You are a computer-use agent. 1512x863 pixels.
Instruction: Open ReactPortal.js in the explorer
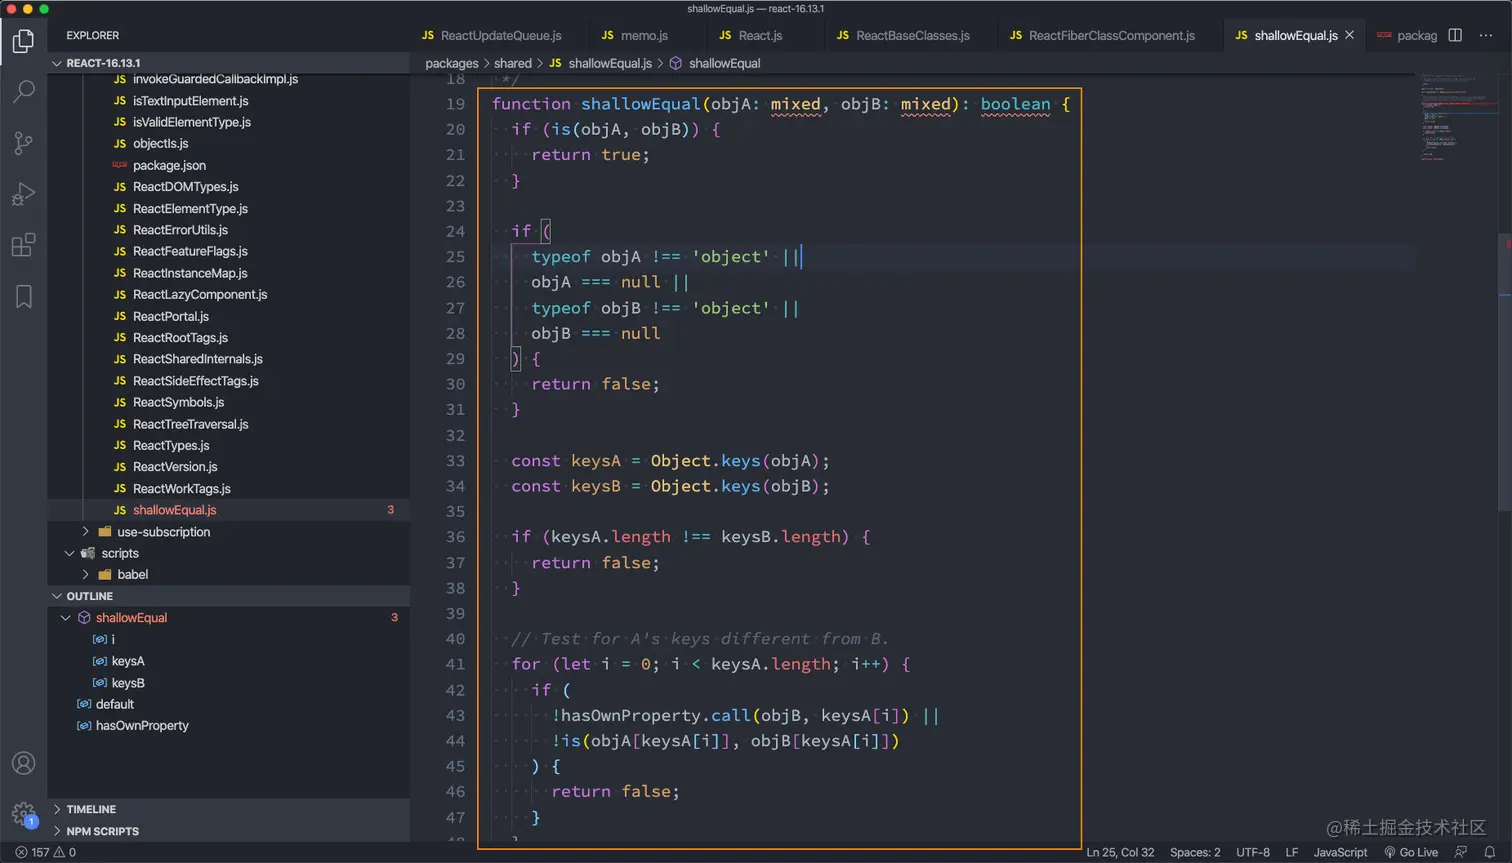[x=171, y=316]
